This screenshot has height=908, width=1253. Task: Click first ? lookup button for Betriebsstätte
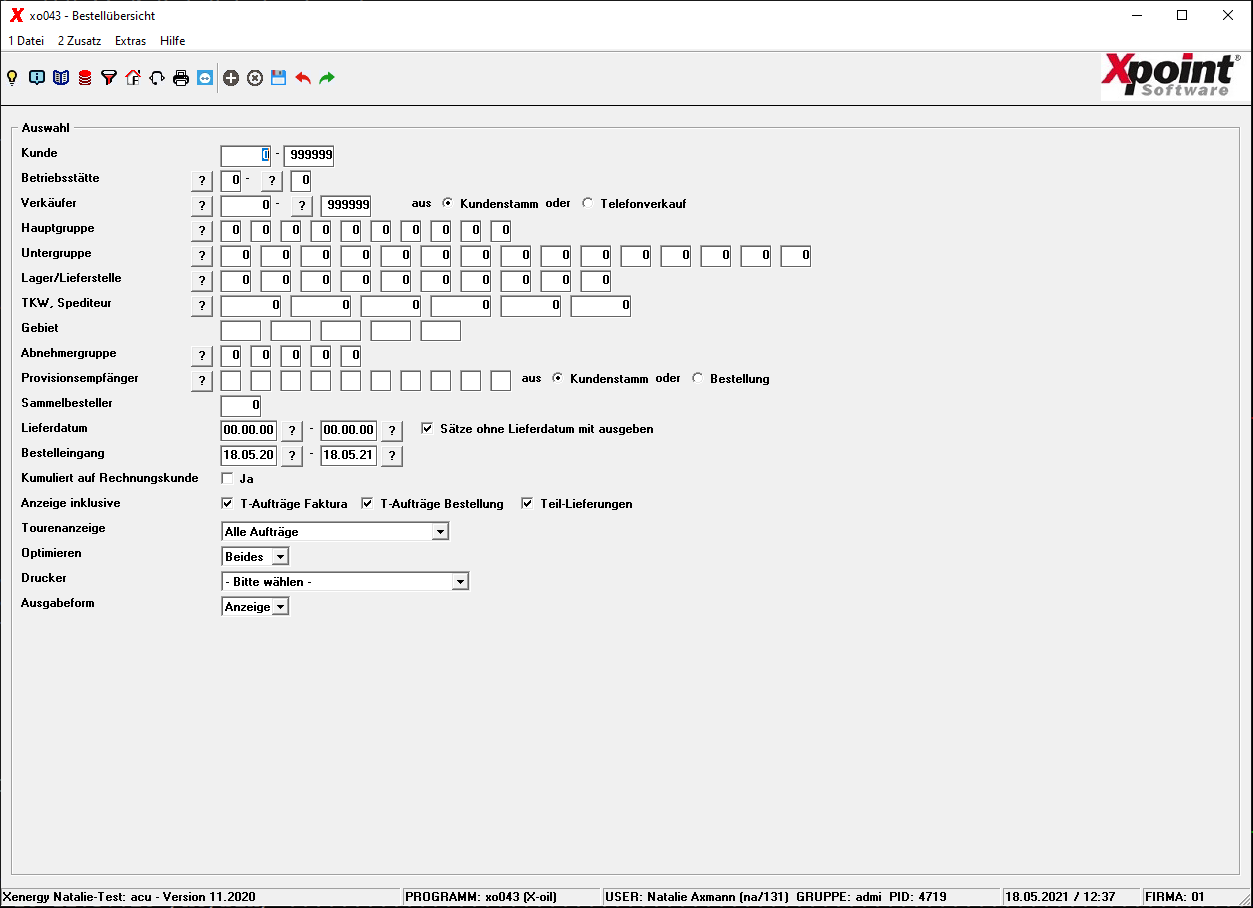tap(202, 181)
